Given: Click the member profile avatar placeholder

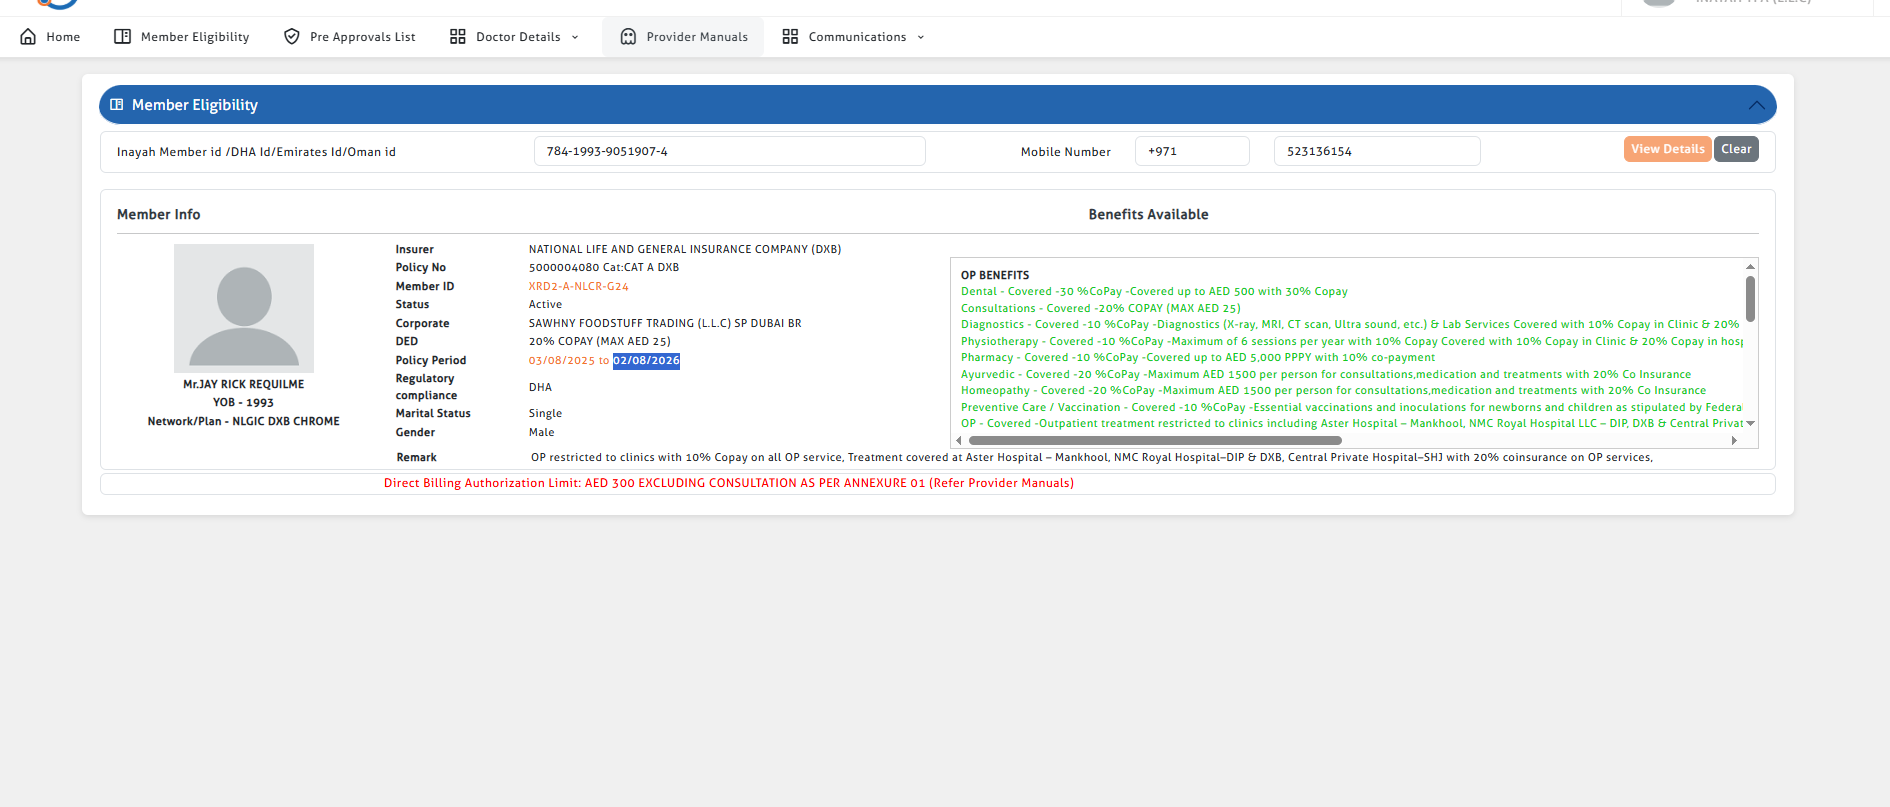Looking at the screenshot, I should tap(244, 308).
